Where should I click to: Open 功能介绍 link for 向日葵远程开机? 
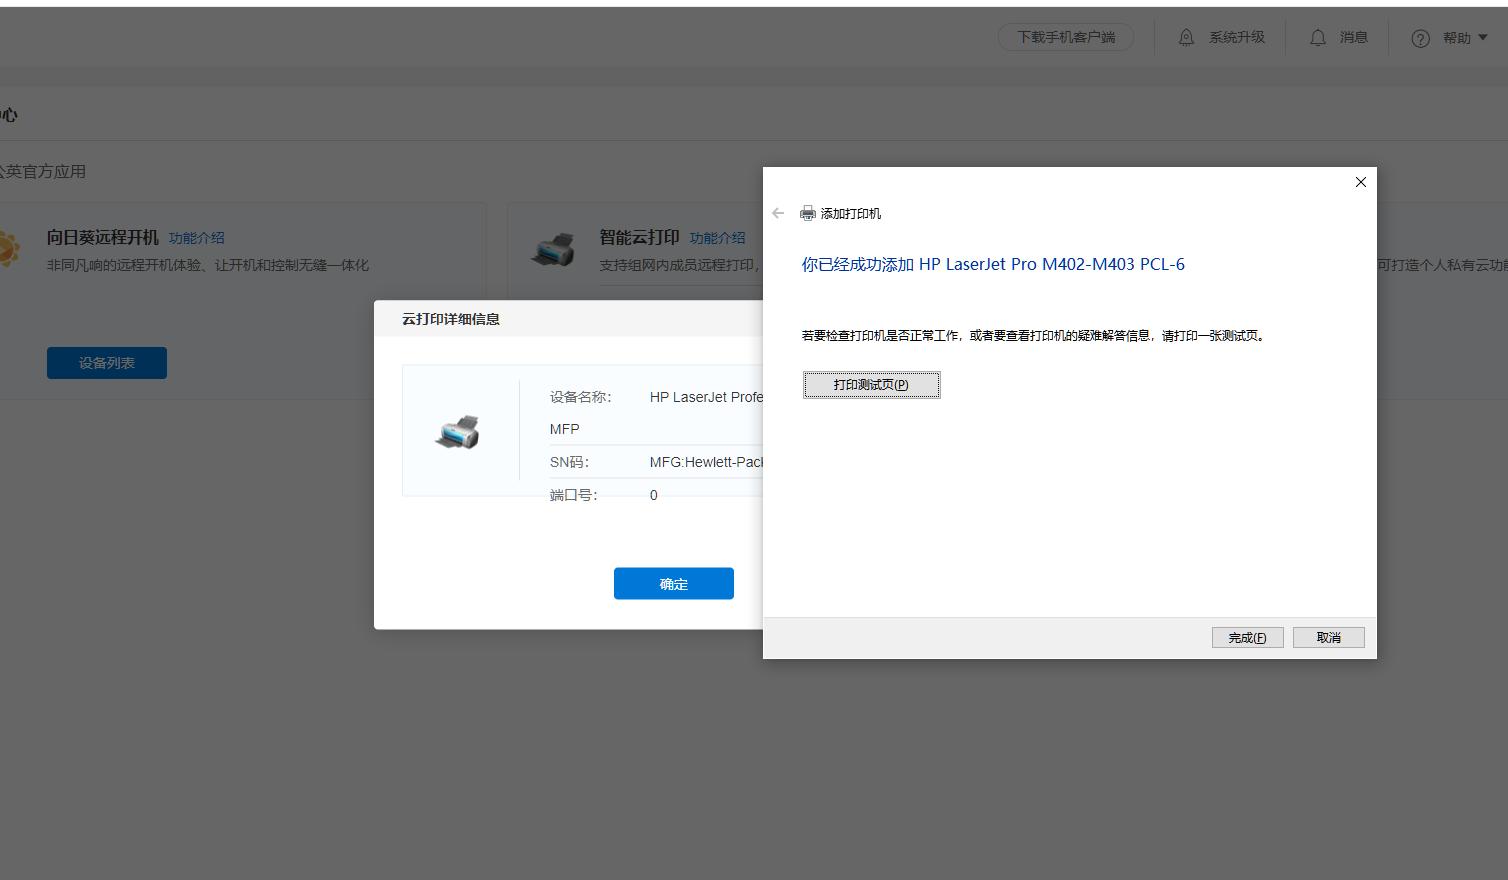pos(197,238)
